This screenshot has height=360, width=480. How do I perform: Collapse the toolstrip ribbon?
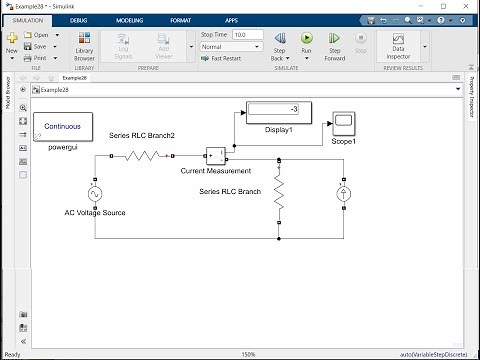tap(471, 67)
